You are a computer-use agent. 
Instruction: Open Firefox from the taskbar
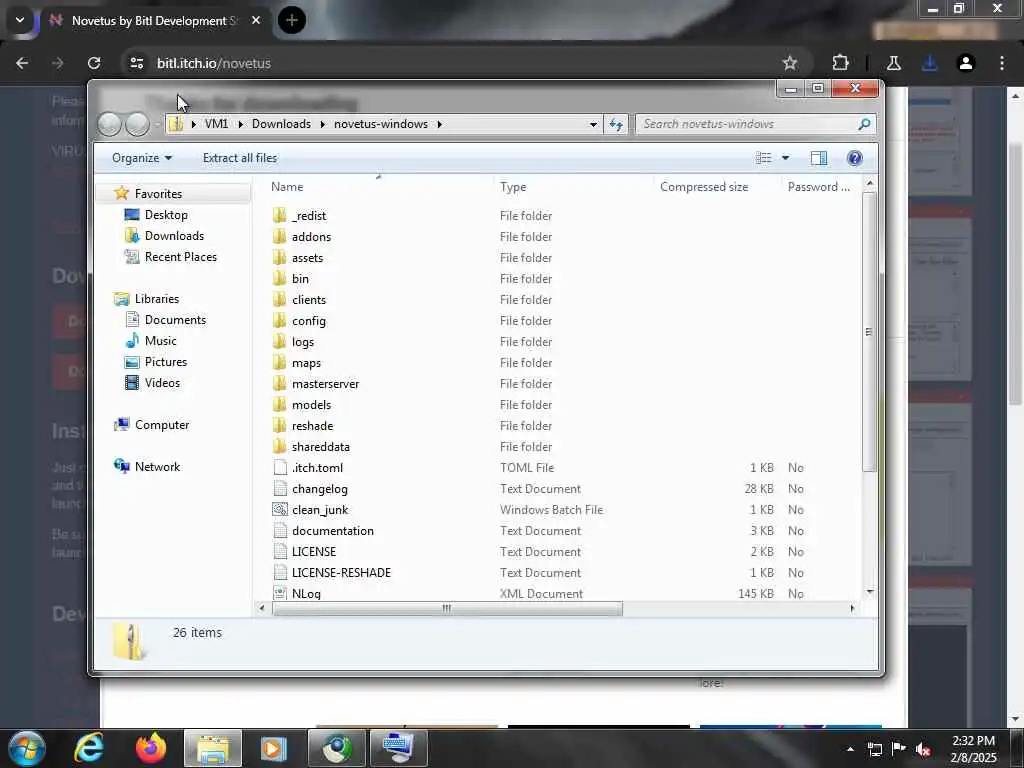coord(151,748)
